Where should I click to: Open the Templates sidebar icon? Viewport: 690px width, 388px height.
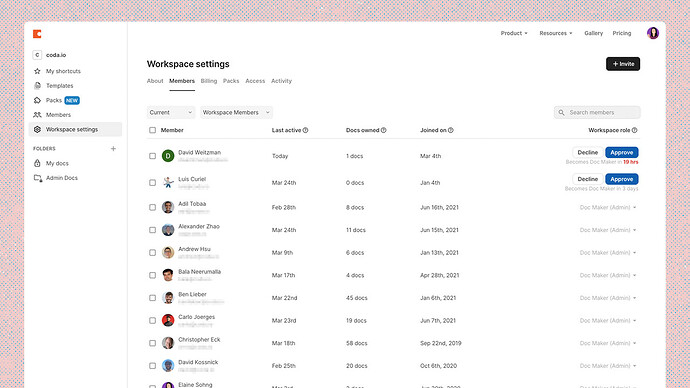[37, 86]
